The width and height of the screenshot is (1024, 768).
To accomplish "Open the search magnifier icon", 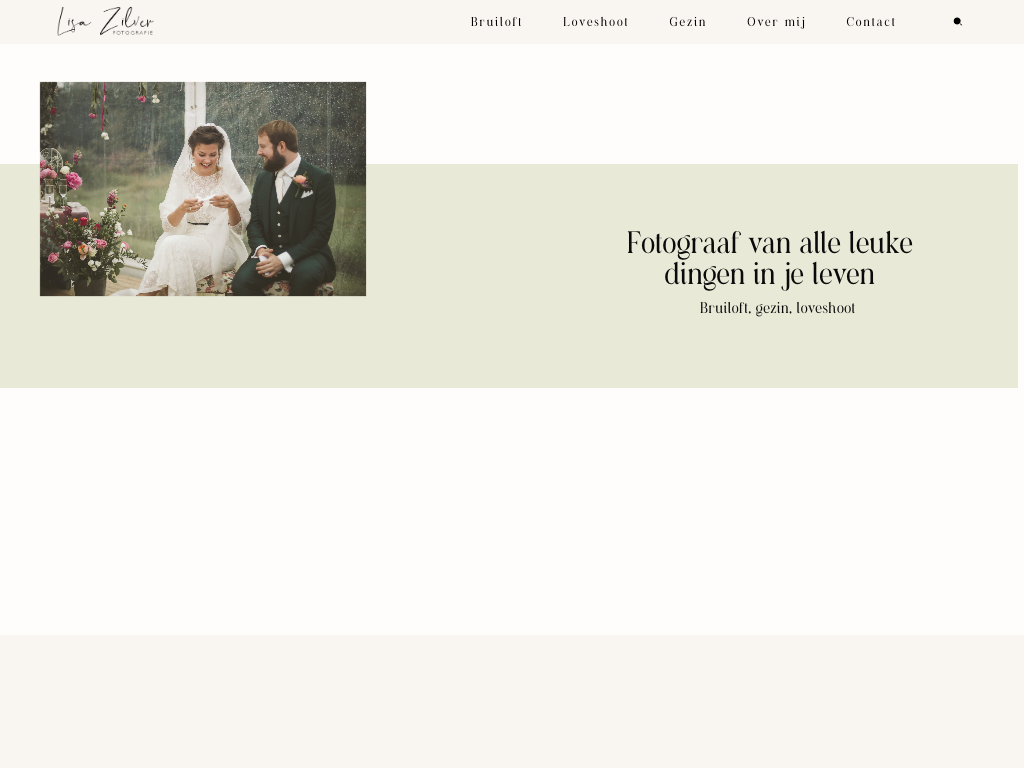I will coord(957,22).
